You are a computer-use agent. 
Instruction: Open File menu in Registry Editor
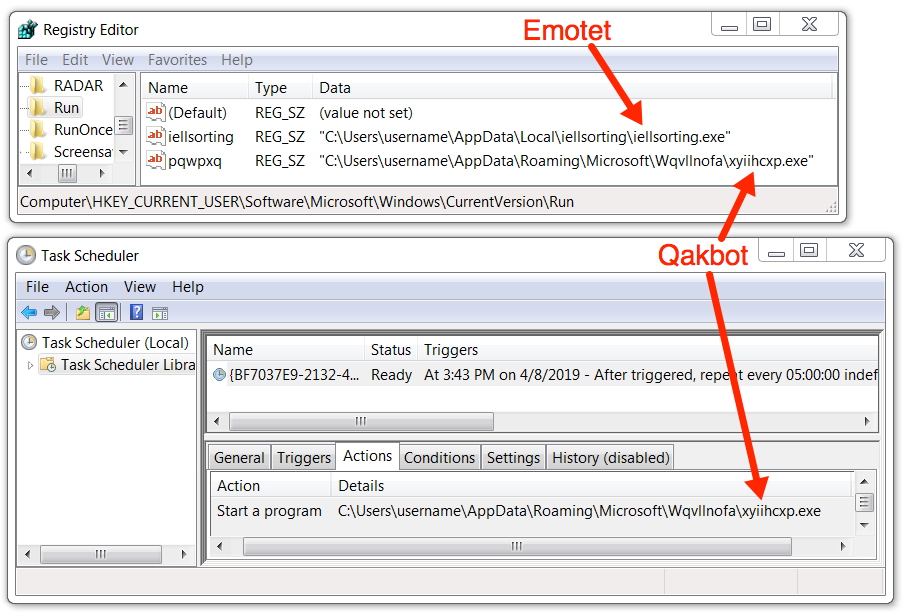point(36,60)
